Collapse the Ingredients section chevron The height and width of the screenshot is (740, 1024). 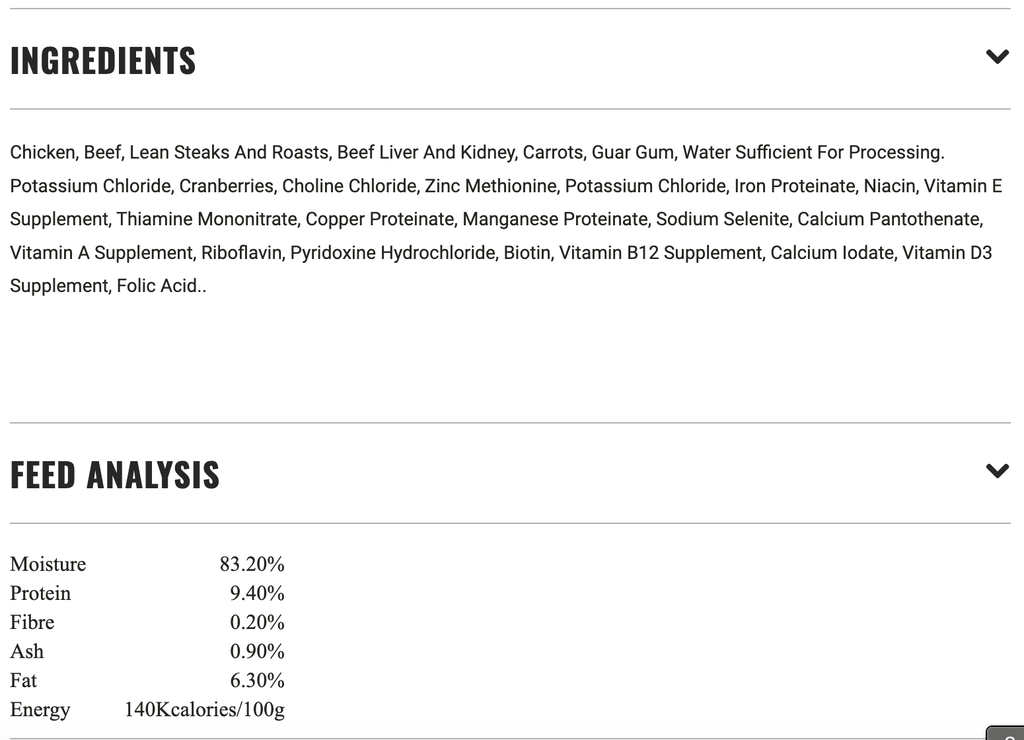point(997,57)
